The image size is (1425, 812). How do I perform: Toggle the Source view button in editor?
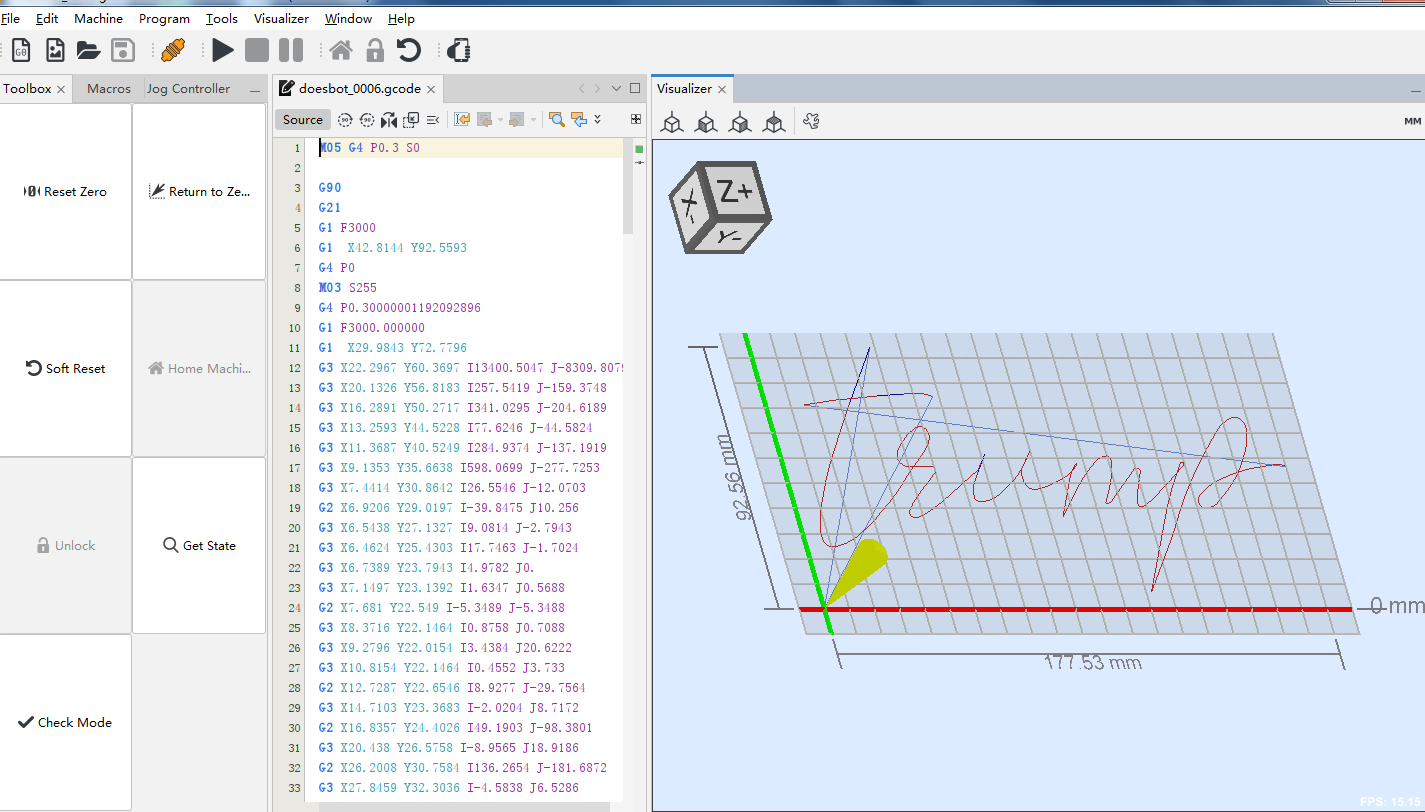[x=302, y=120]
